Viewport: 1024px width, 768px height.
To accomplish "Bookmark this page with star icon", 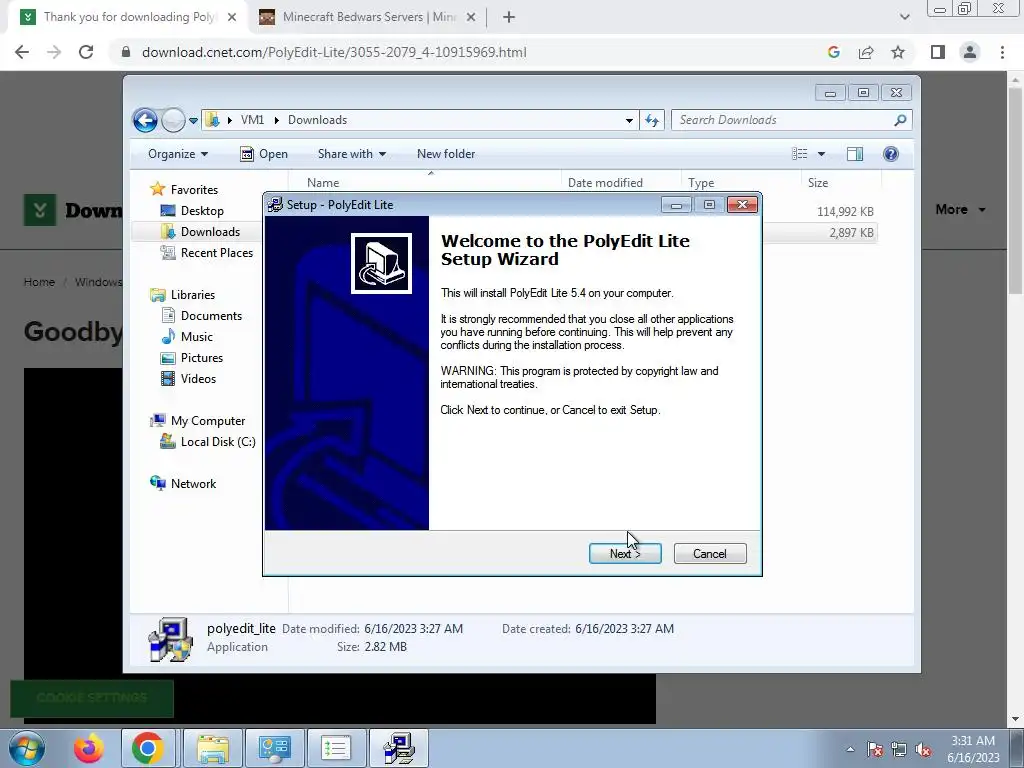I will [898, 52].
